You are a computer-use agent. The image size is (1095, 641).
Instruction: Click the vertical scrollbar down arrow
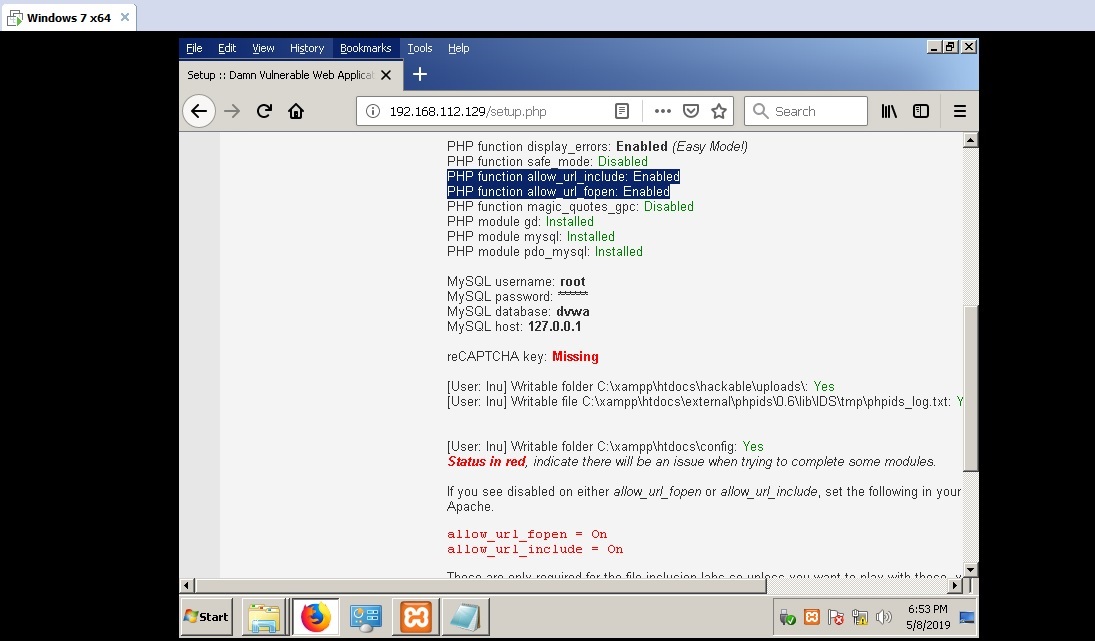(970, 570)
